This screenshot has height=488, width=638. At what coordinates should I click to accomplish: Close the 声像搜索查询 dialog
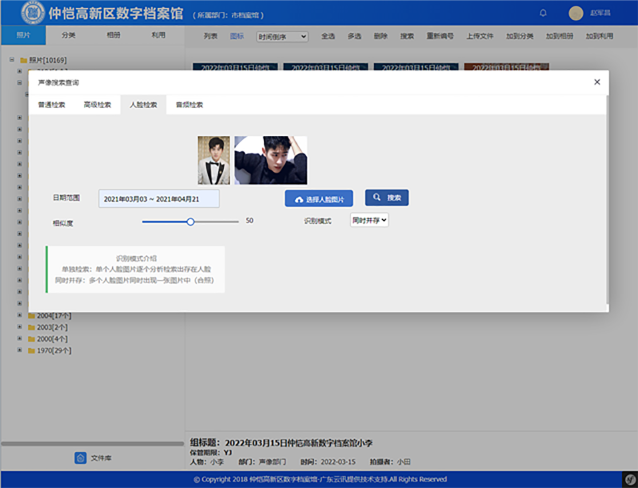tap(597, 82)
